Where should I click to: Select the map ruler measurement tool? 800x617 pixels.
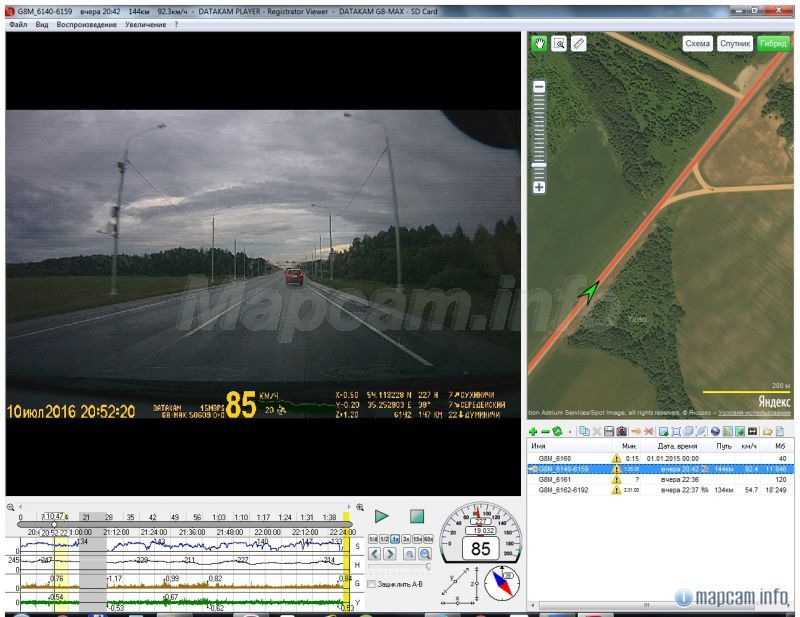(x=578, y=43)
